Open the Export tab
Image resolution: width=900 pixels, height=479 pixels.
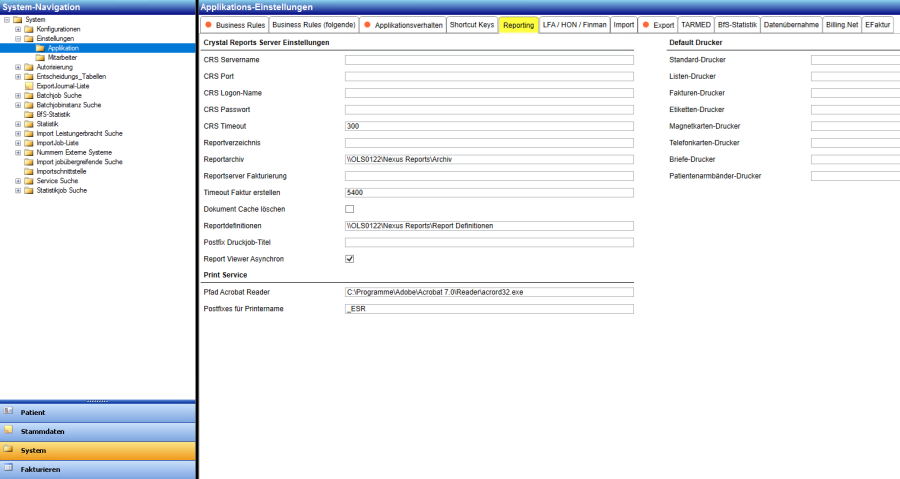[658, 25]
